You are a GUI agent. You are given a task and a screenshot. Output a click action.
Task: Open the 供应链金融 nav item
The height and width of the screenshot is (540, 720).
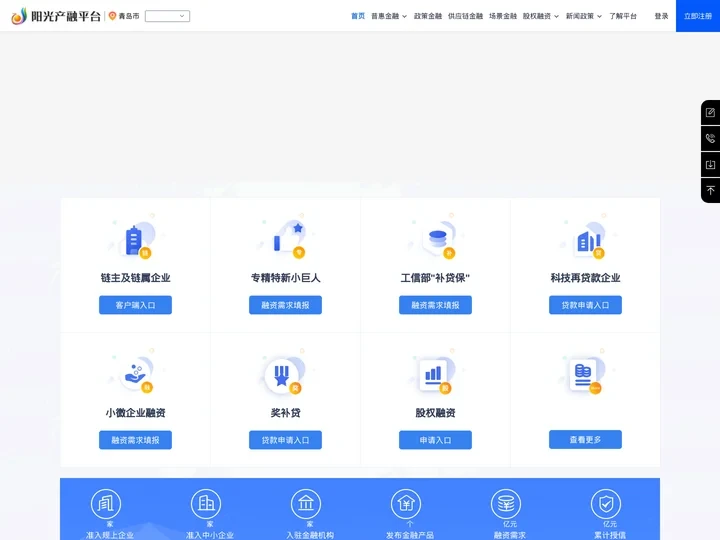click(x=465, y=16)
